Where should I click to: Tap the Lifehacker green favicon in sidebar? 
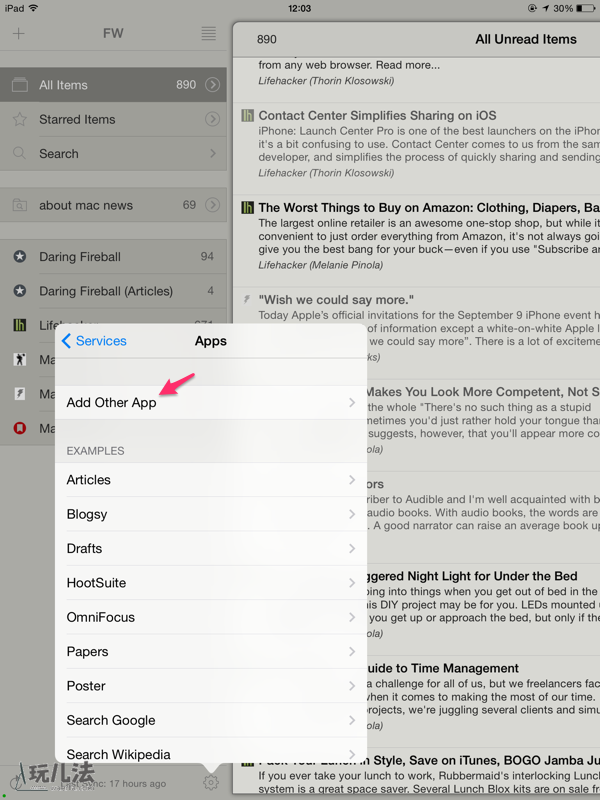coord(19,325)
